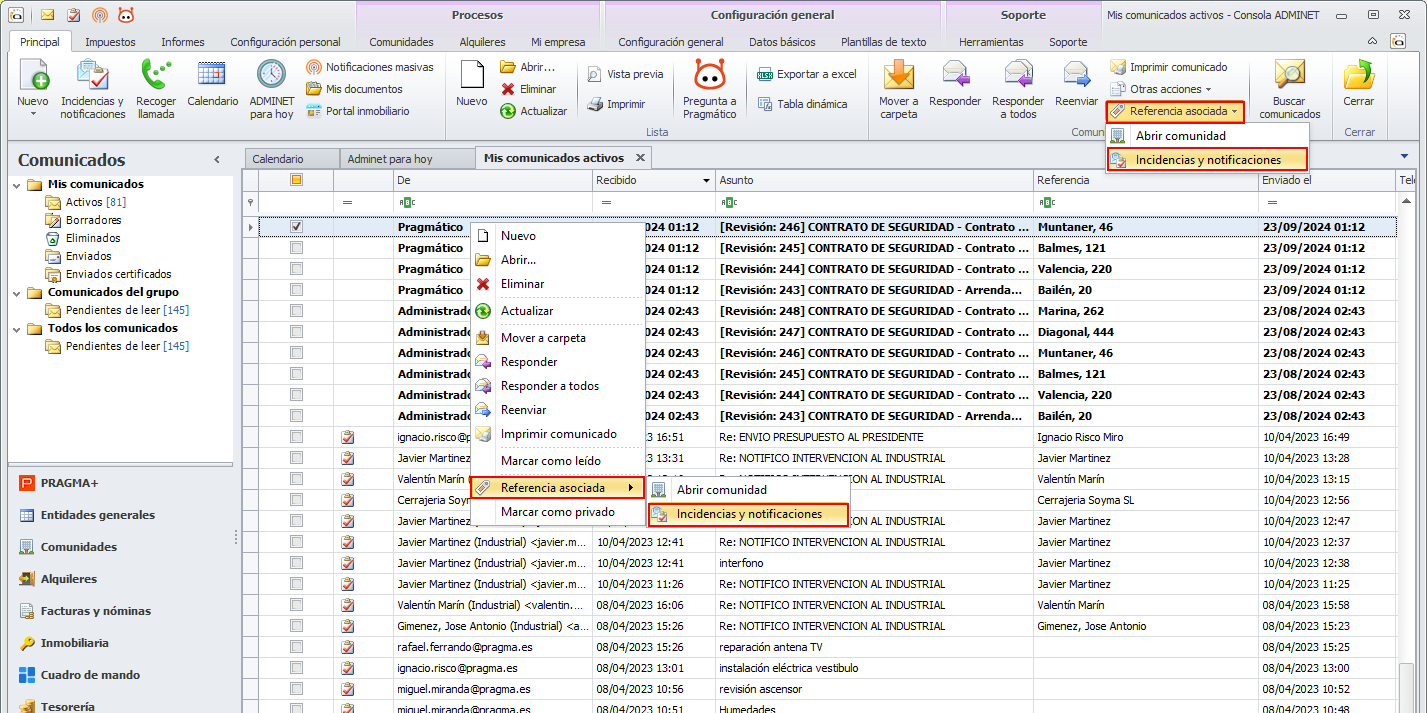Click Incidencias y notificaciones ribbon icon
This screenshot has height=713, width=1427.
coord(92,76)
